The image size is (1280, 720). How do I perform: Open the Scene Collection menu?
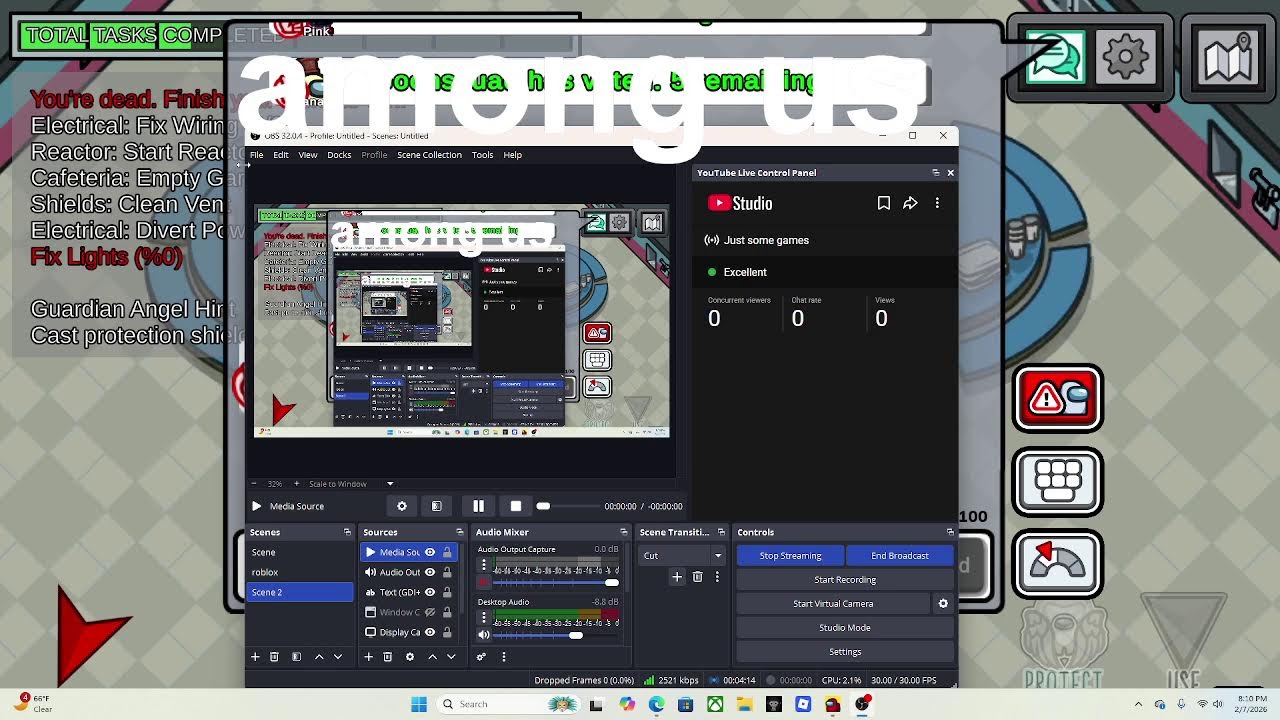429,155
